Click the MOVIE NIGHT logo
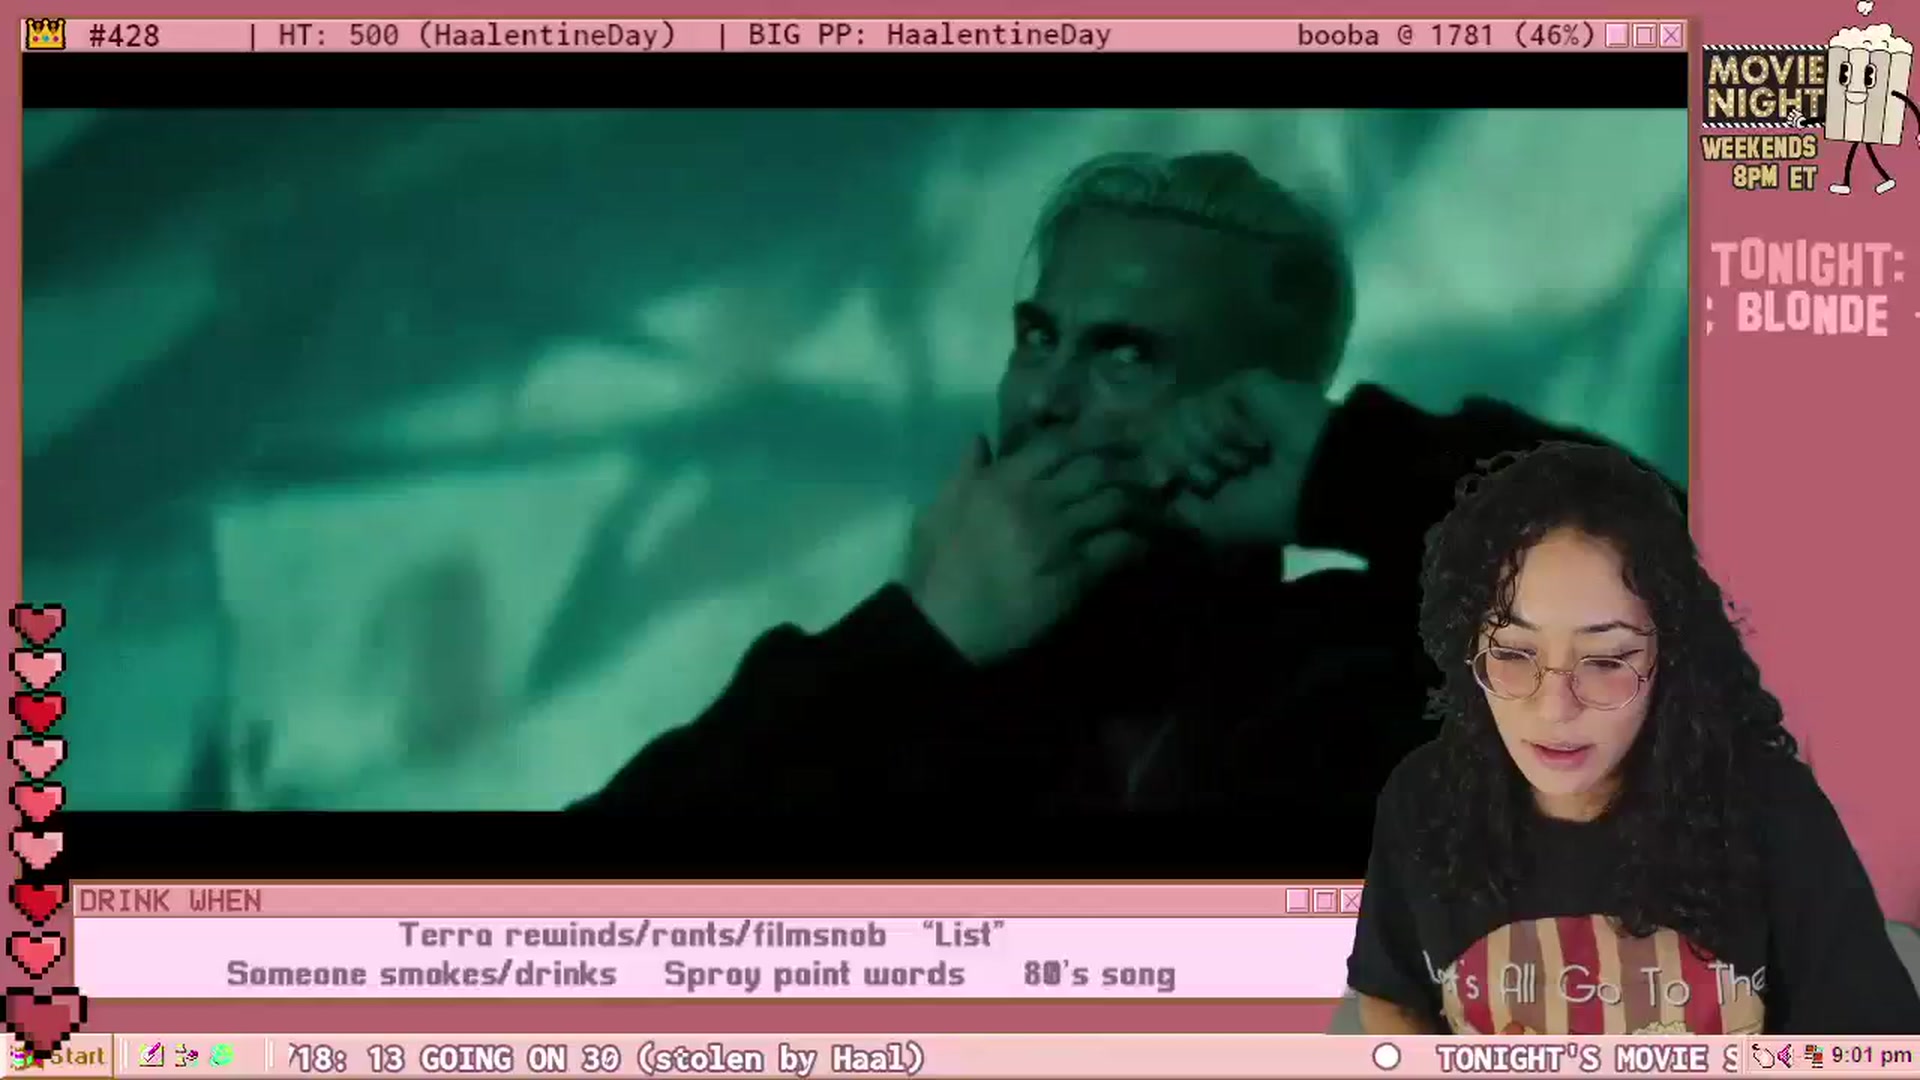The width and height of the screenshot is (1920, 1080). pyautogui.click(x=1765, y=88)
